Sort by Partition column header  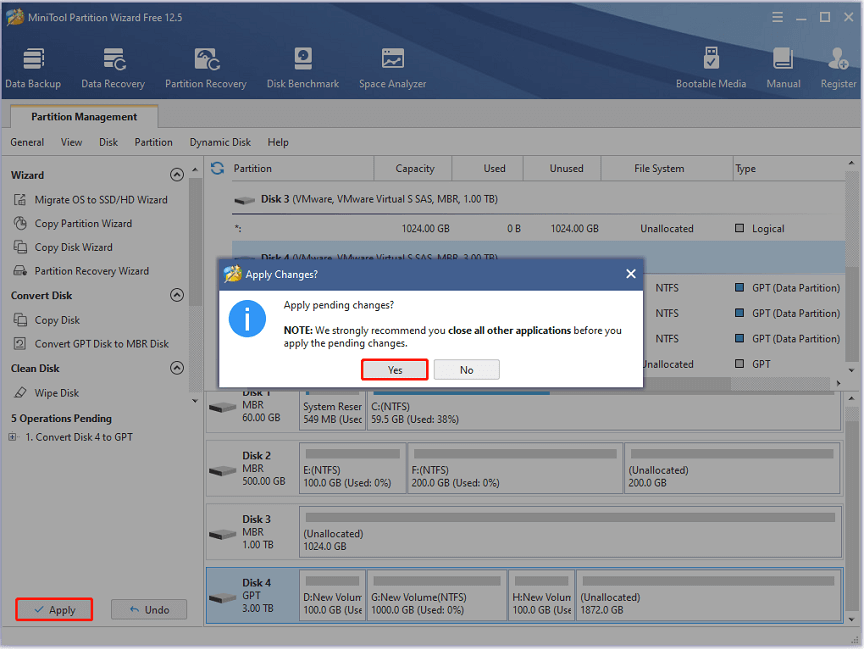[x=302, y=169]
